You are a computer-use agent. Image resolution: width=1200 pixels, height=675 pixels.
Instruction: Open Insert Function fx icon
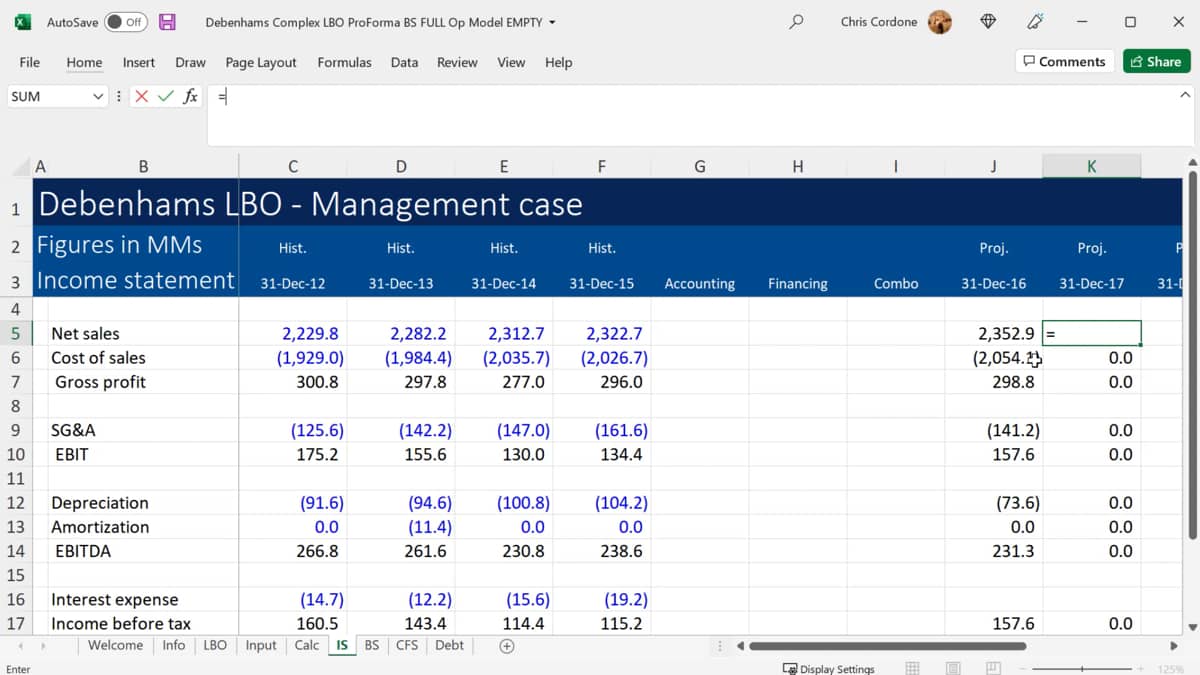(x=190, y=97)
